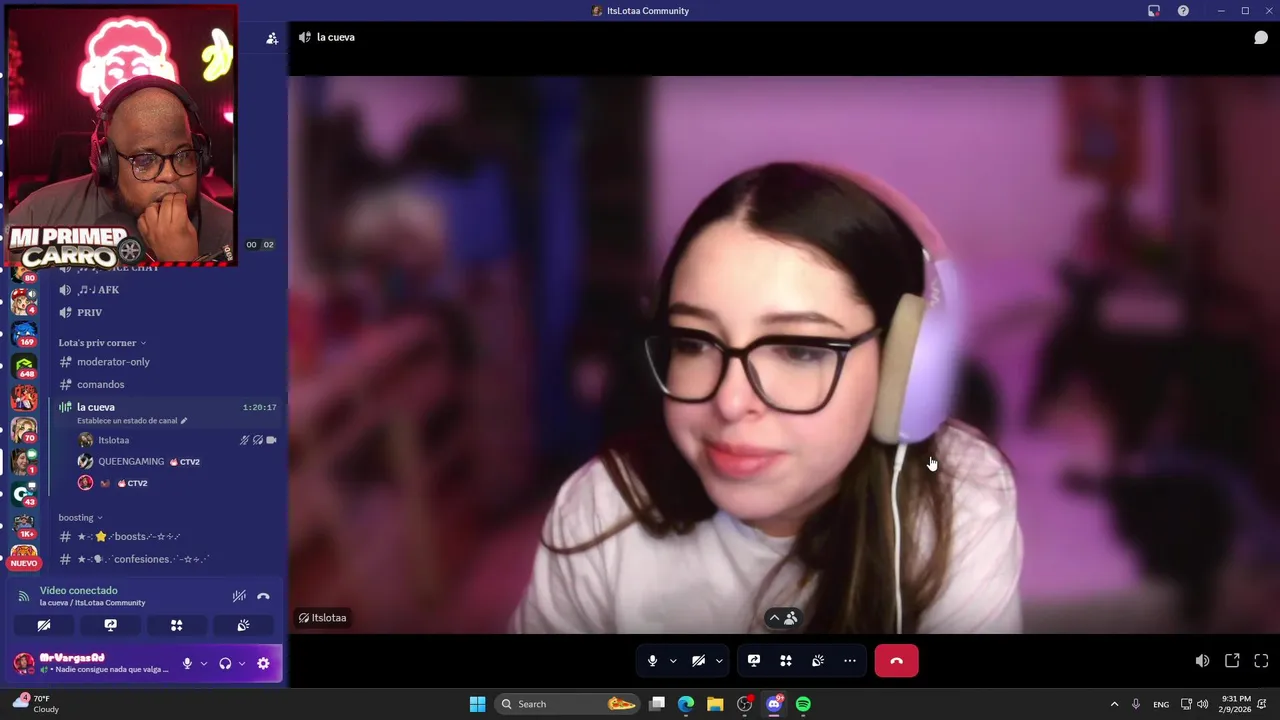Click Video conectado connection status

pyautogui.click(x=78, y=591)
